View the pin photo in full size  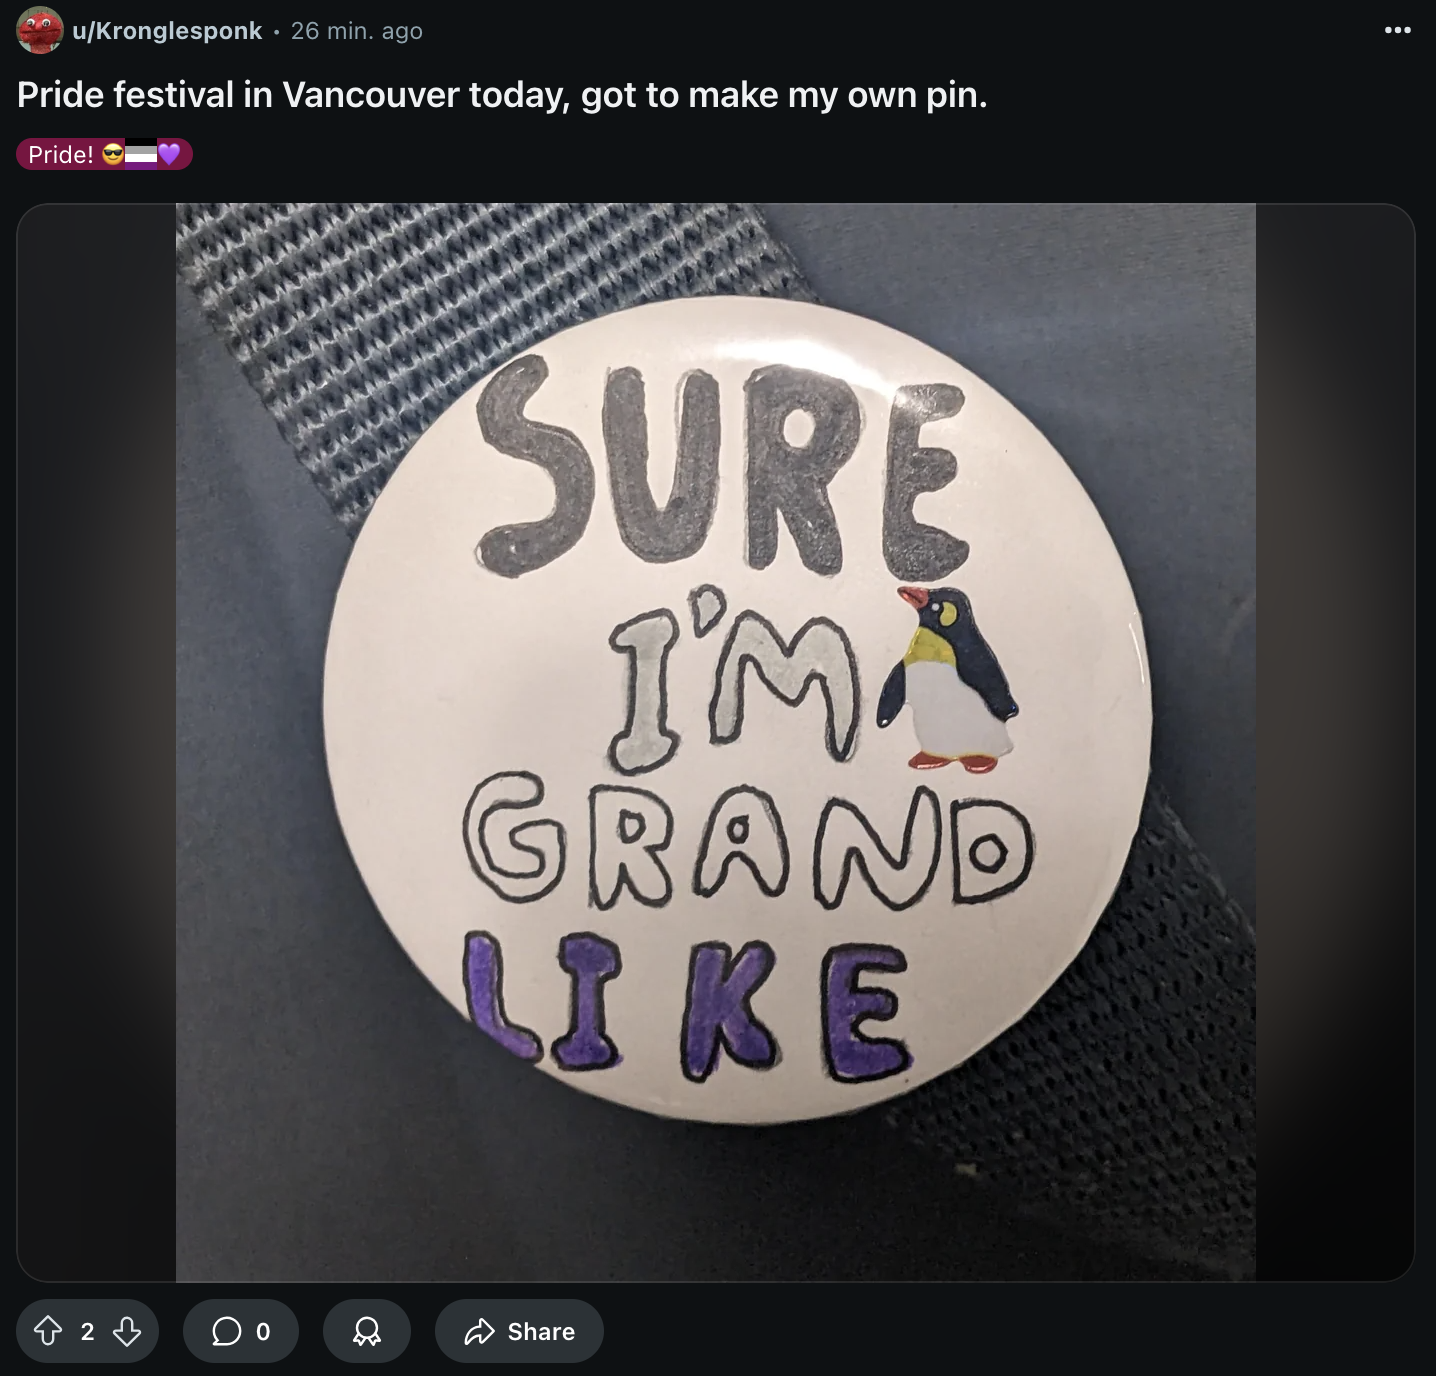[716, 742]
